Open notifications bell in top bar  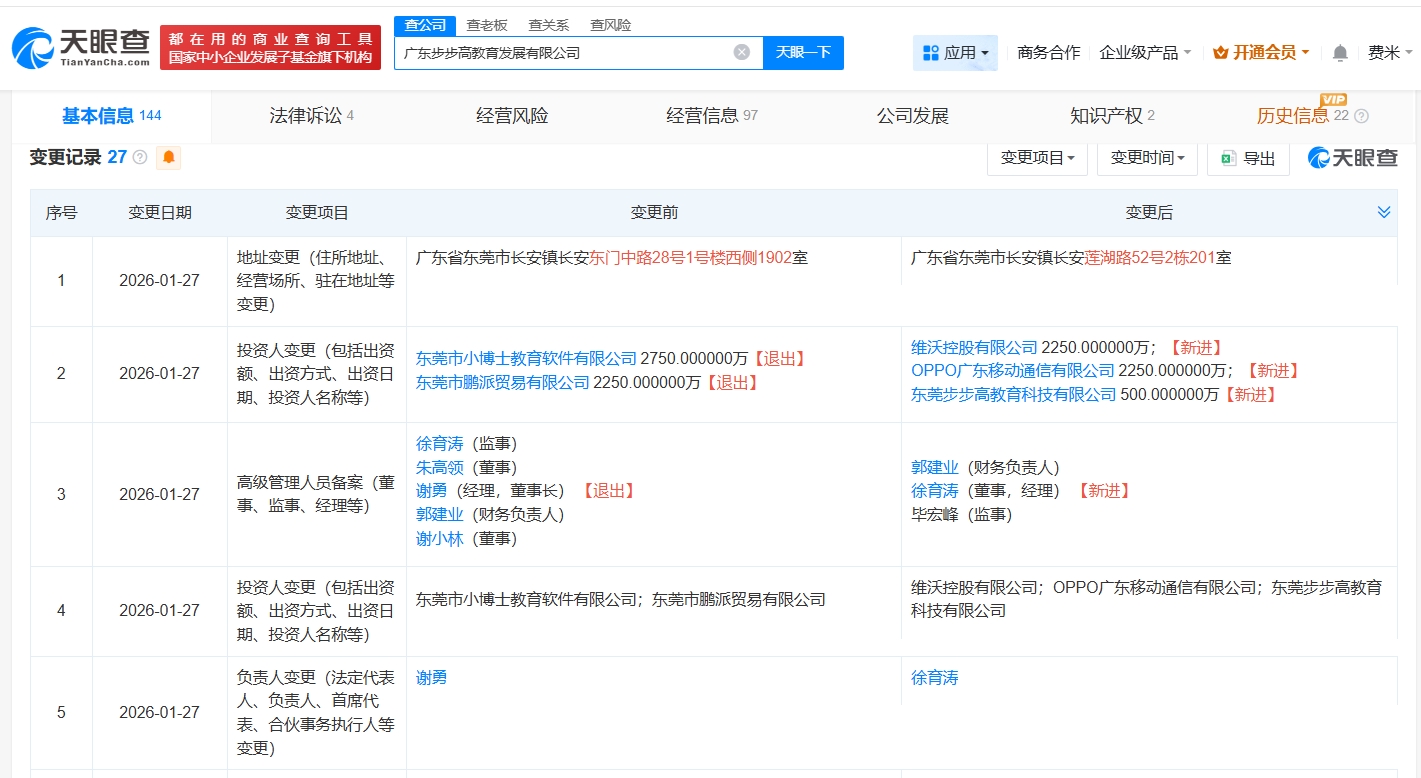coord(1340,53)
